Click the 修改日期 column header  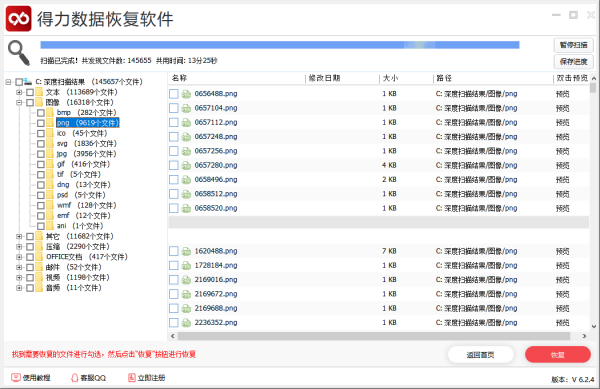tap(324, 78)
